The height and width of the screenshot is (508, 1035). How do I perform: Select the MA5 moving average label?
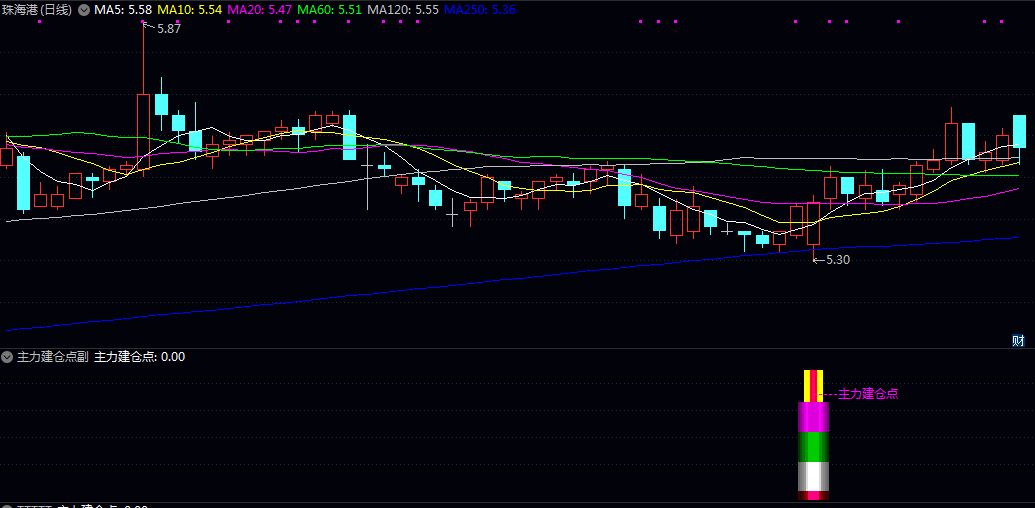pos(123,9)
